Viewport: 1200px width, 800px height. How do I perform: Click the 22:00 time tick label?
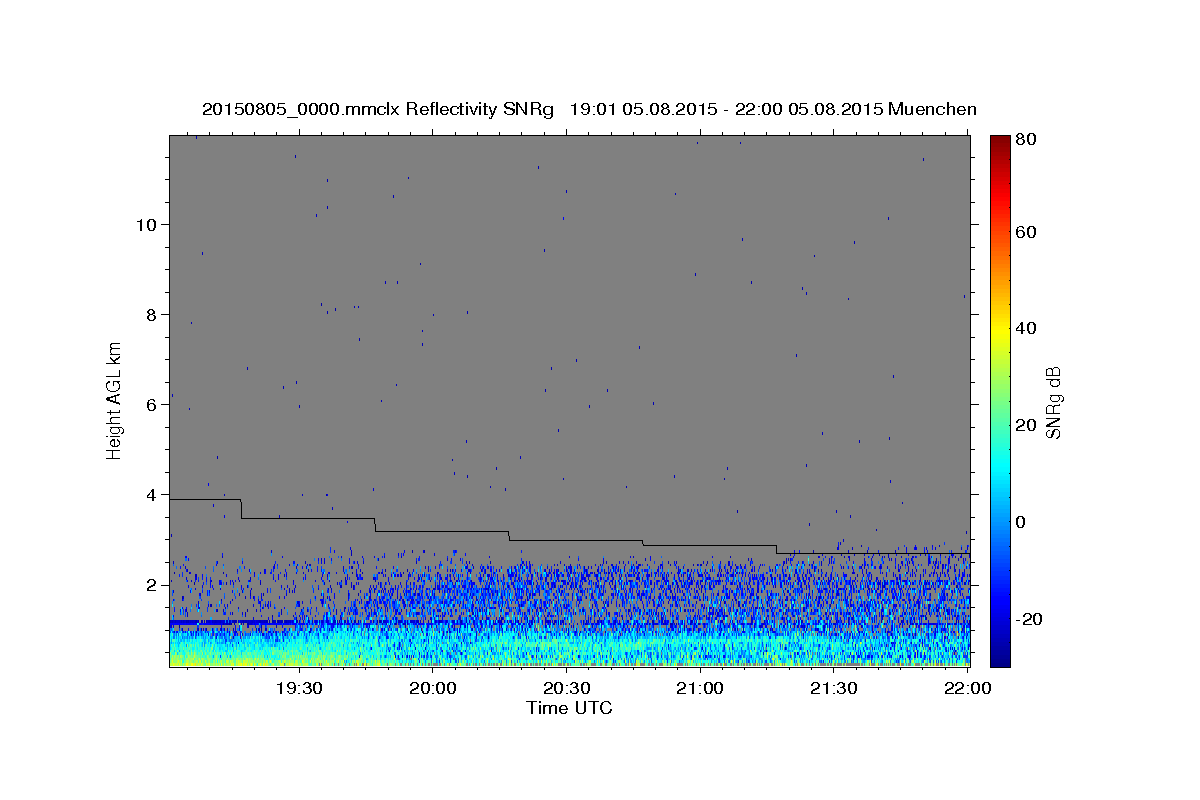pyautogui.click(x=967, y=689)
